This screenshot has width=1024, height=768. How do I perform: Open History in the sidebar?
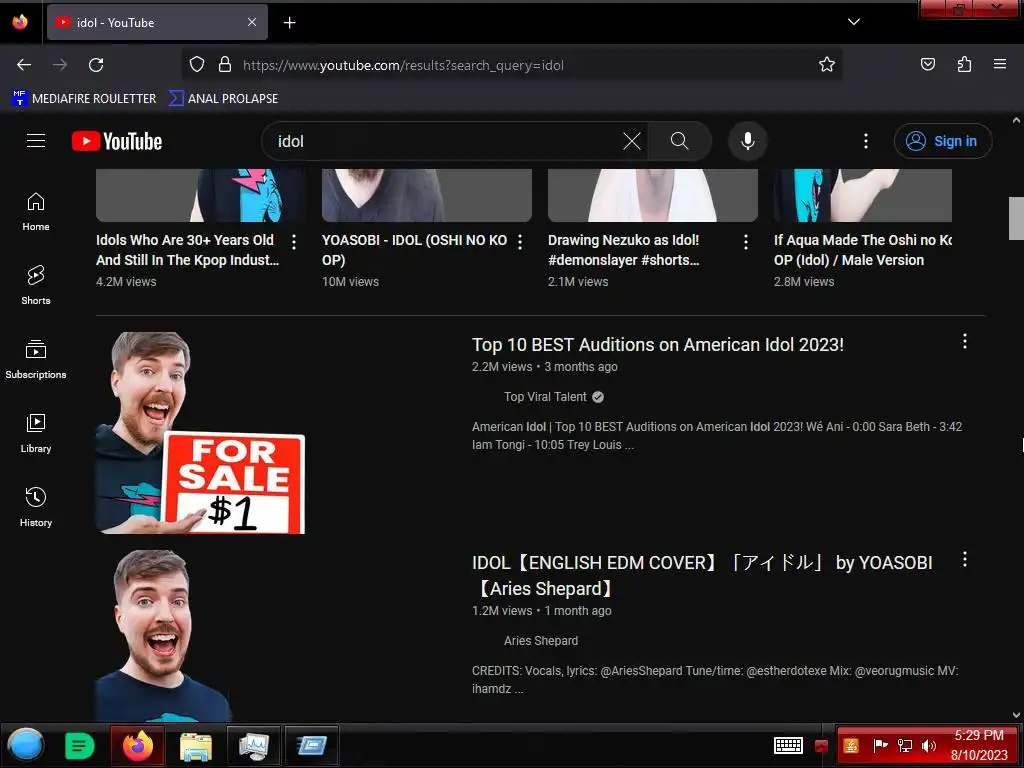(36, 507)
